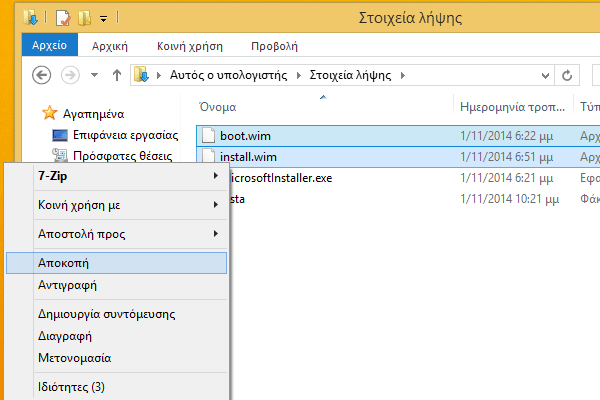The width and height of the screenshot is (600, 400).
Task: Open the address bar history dropdown
Action: 545,75
